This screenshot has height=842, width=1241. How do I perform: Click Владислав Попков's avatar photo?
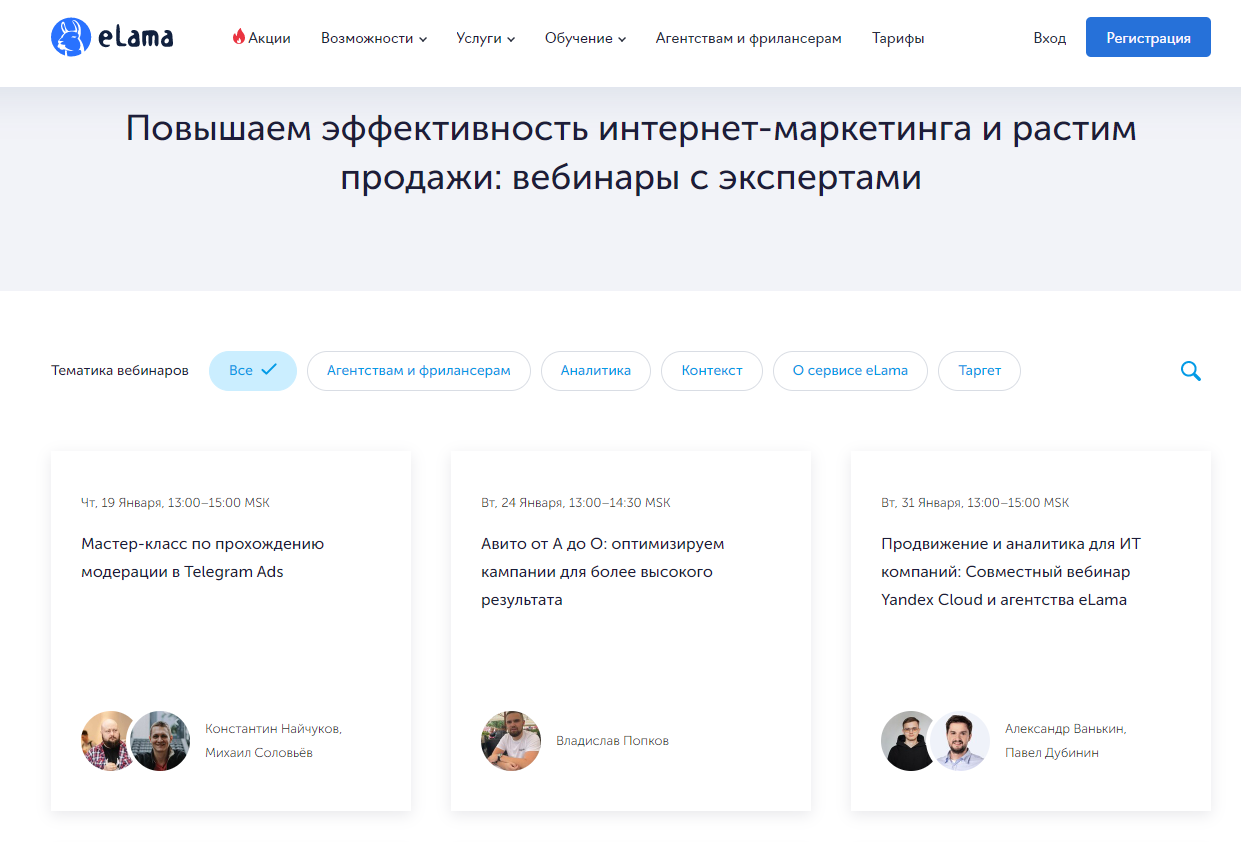click(511, 741)
